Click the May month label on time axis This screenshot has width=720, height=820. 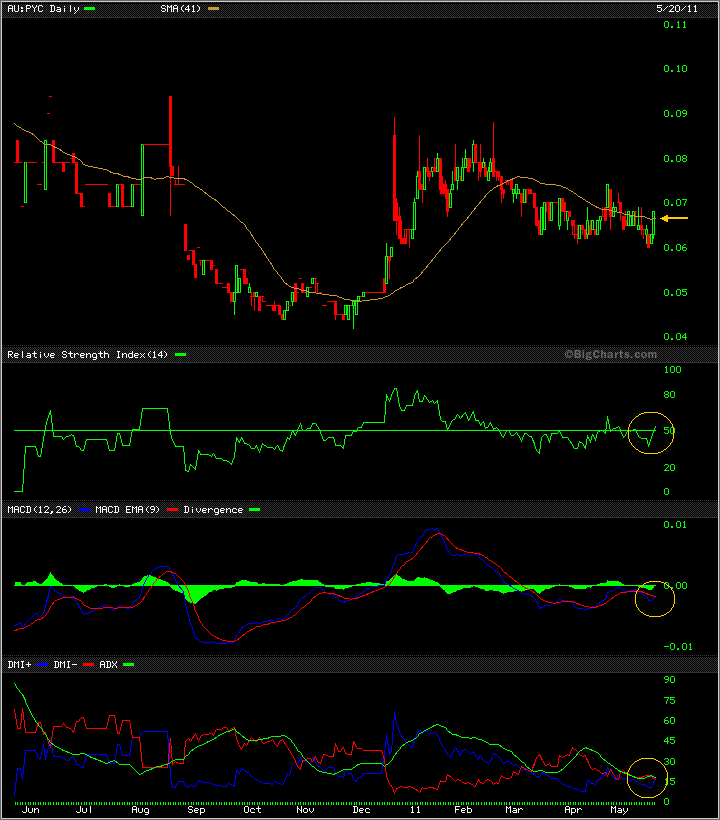620,810
